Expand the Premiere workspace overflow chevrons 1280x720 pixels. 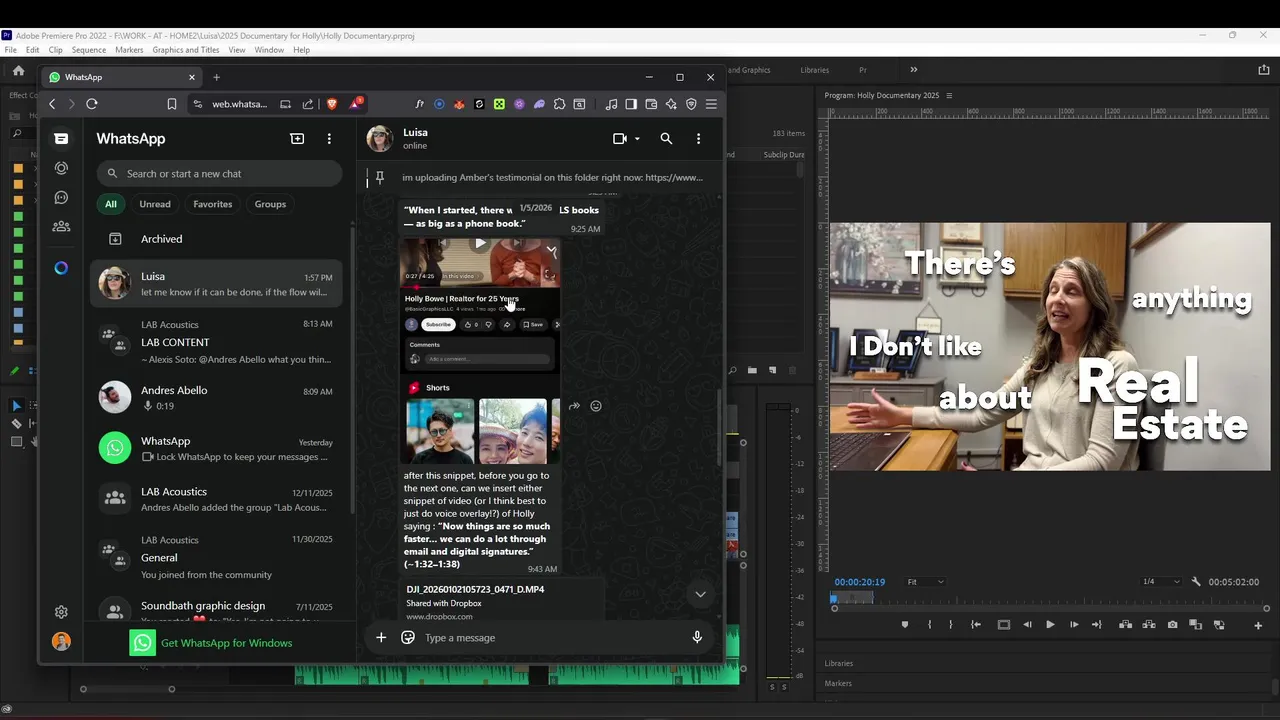point(913,70)
